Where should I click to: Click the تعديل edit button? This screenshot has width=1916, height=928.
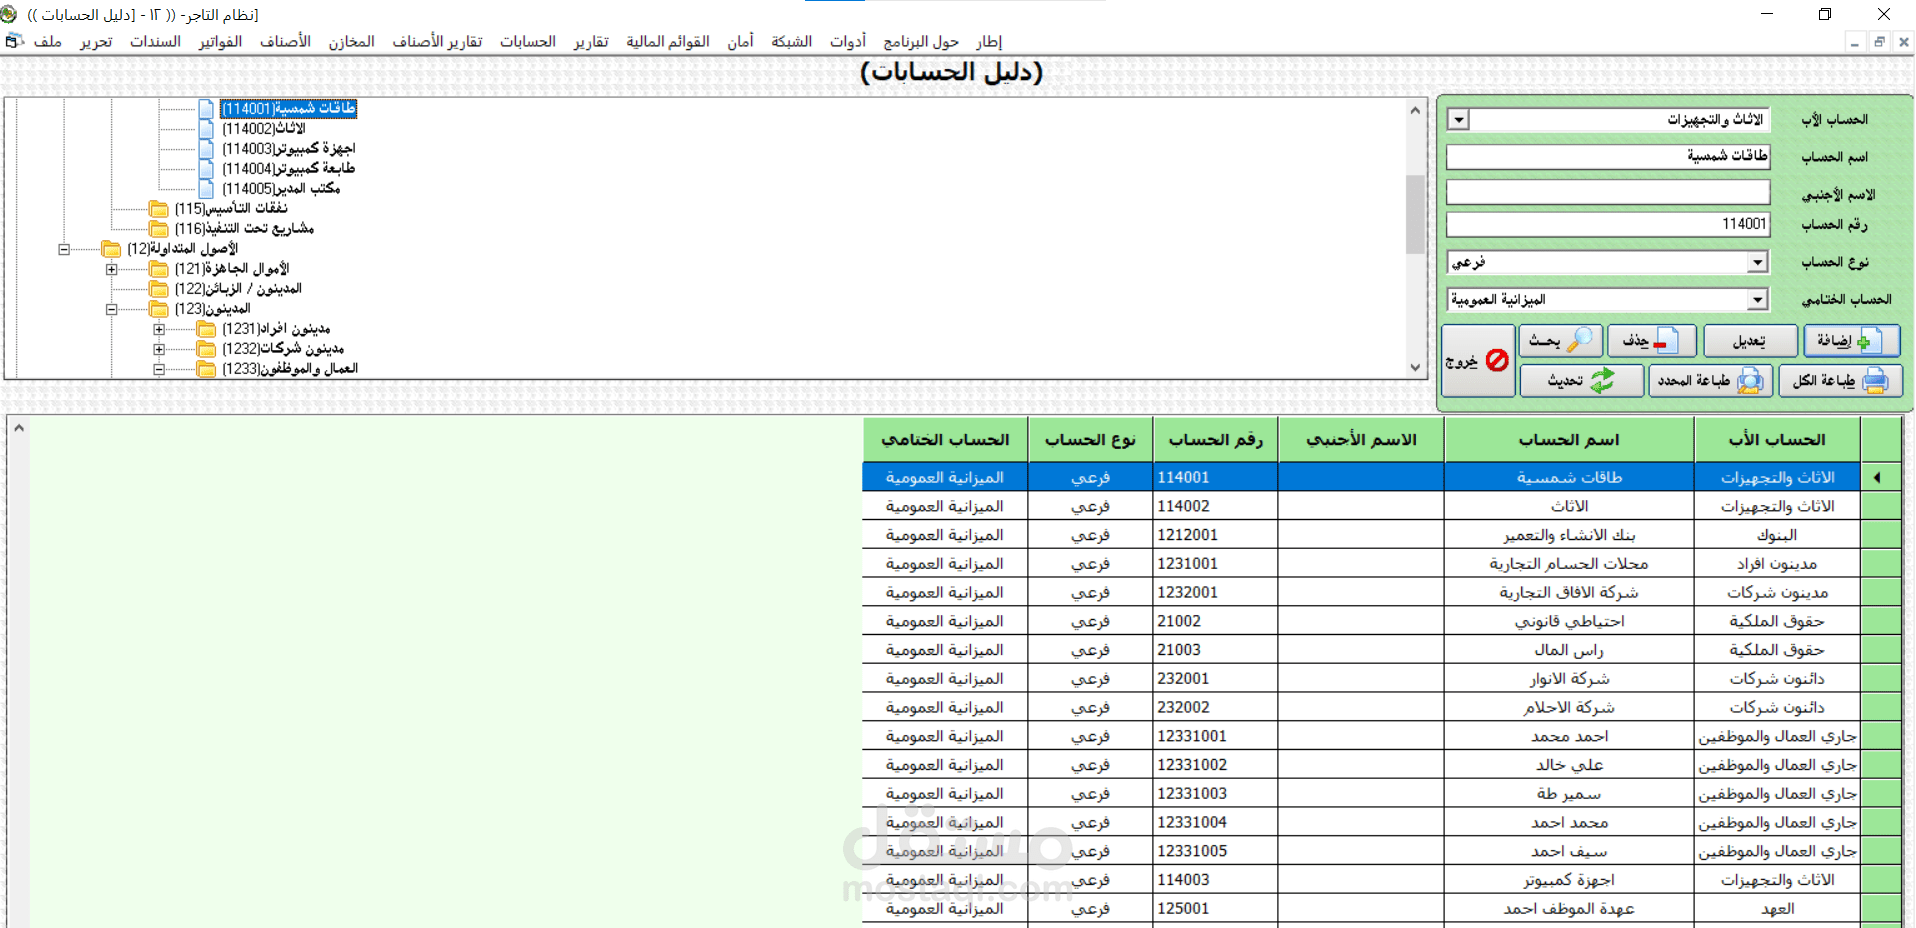pyautogui.click(x=1750, y=341)
